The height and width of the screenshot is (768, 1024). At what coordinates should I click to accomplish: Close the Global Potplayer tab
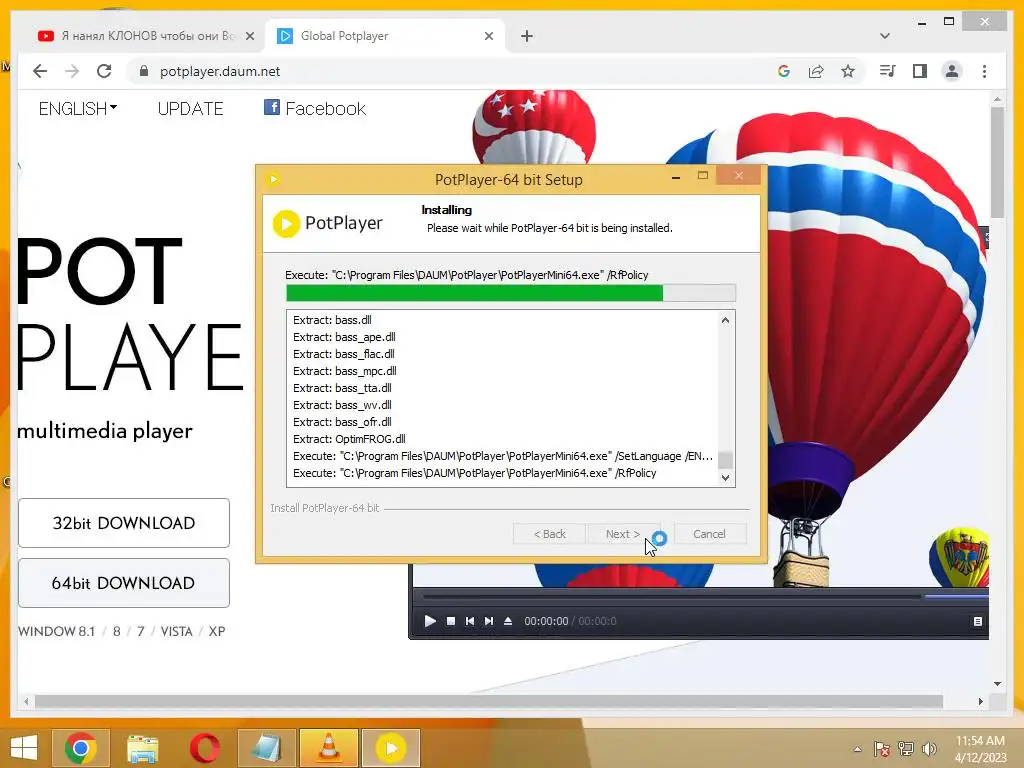point(488,36)
